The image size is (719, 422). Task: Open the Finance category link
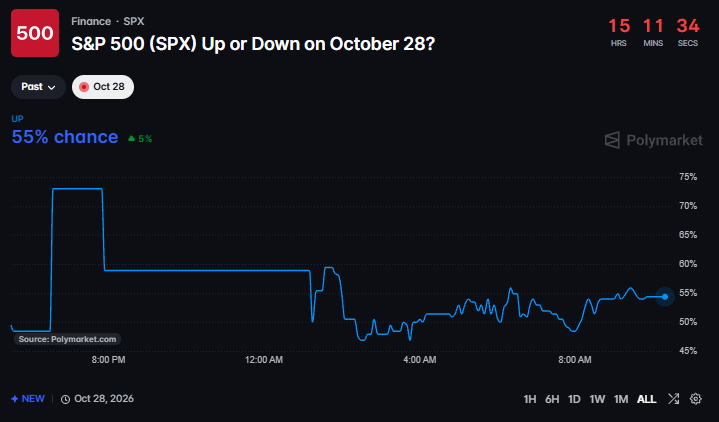91,22
